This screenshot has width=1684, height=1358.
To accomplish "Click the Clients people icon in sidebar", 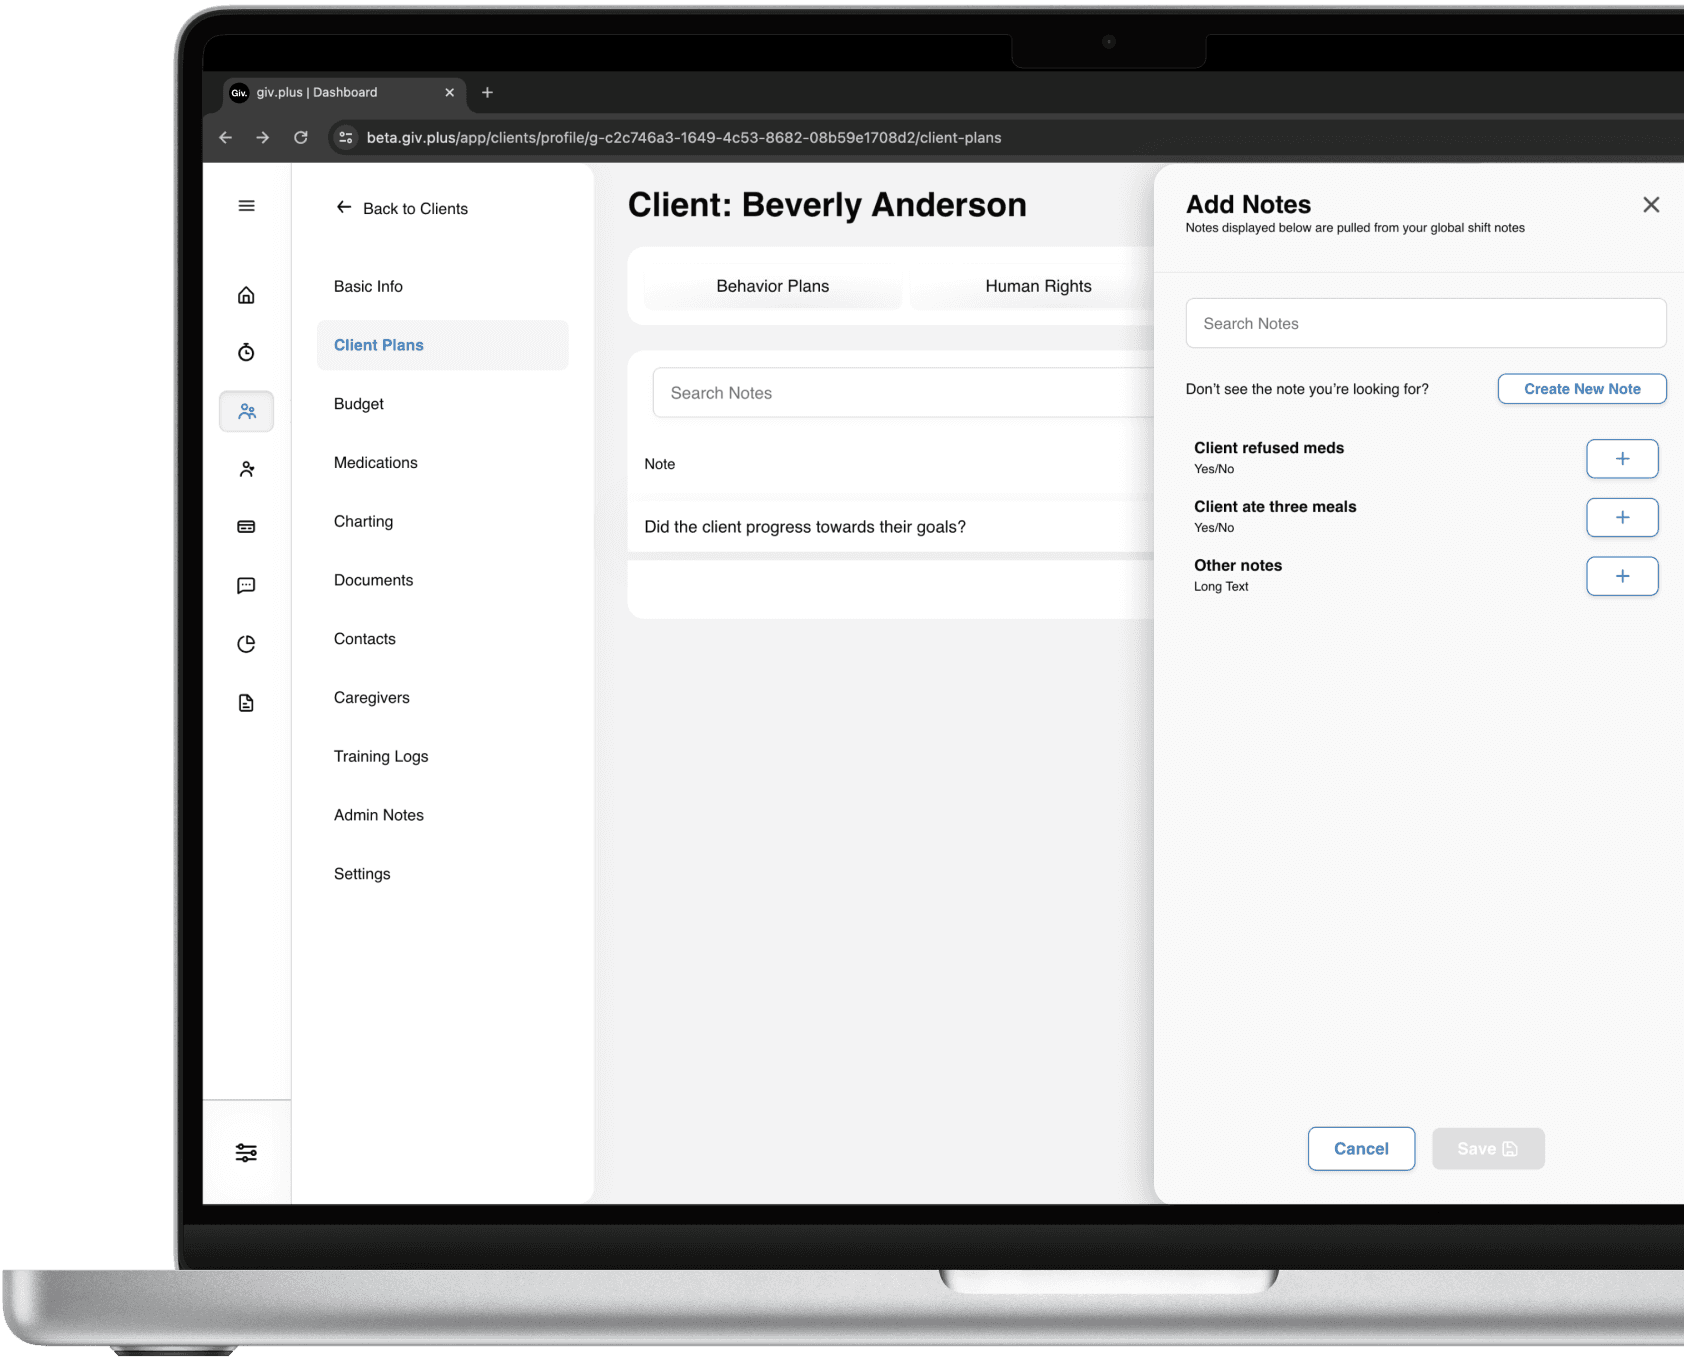I will click(246, 411).
